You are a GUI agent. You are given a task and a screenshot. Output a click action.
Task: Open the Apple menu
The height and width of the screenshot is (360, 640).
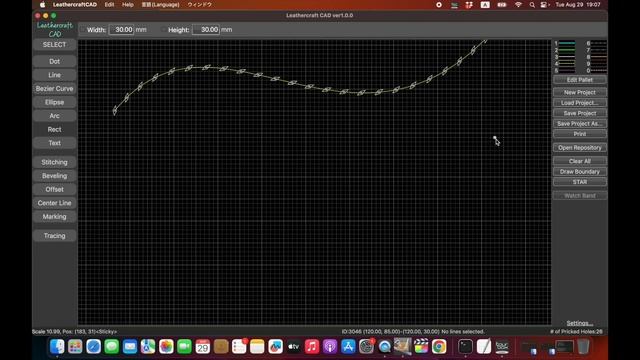click(x=42, y=4)
